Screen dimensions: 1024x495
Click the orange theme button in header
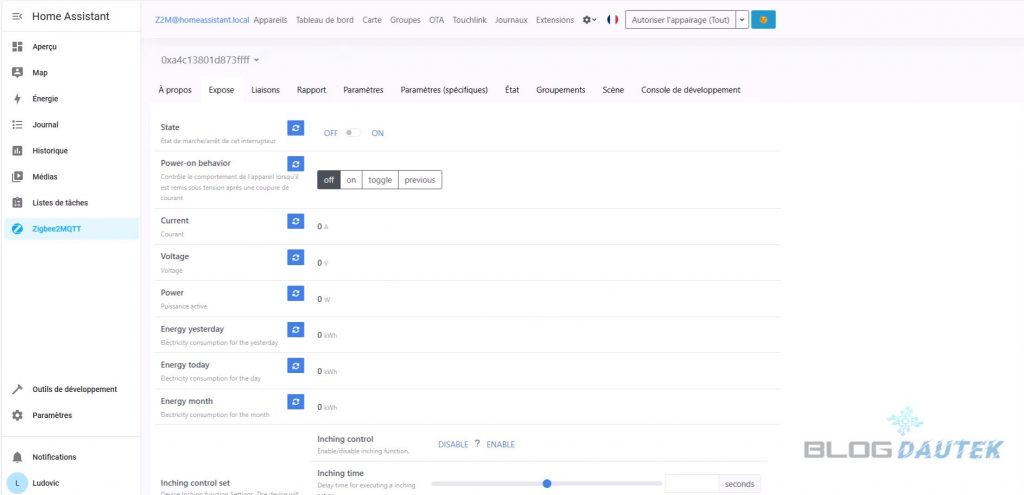763,20
